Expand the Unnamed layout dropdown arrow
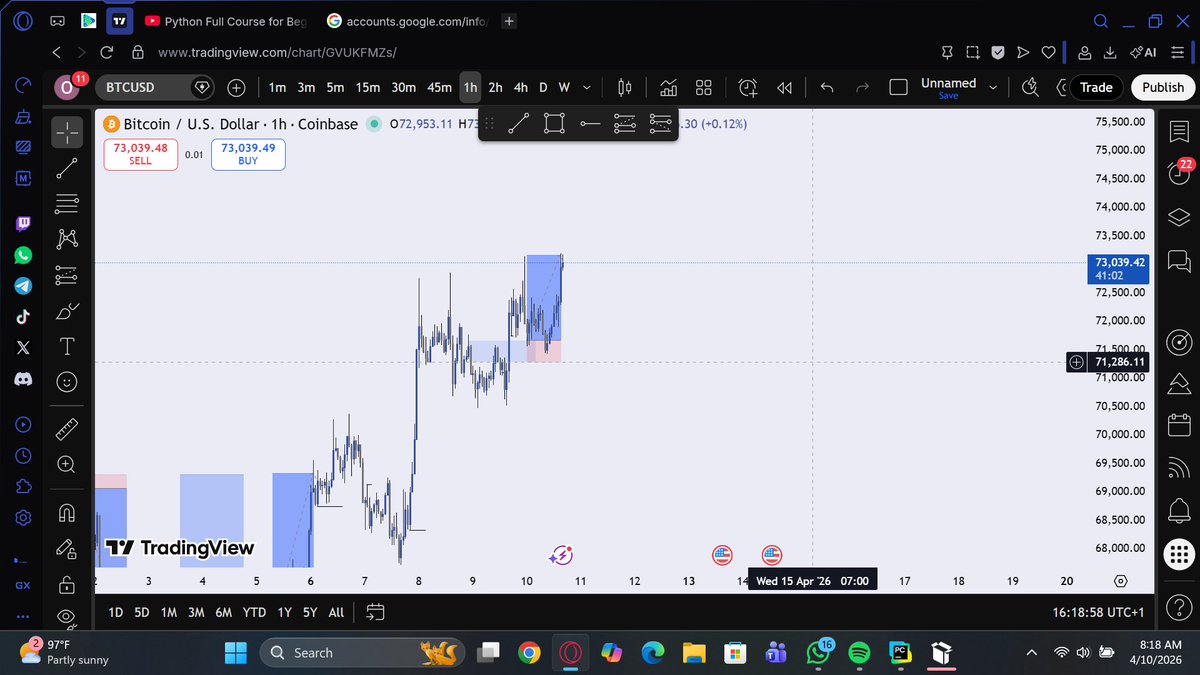 [993, 88]
